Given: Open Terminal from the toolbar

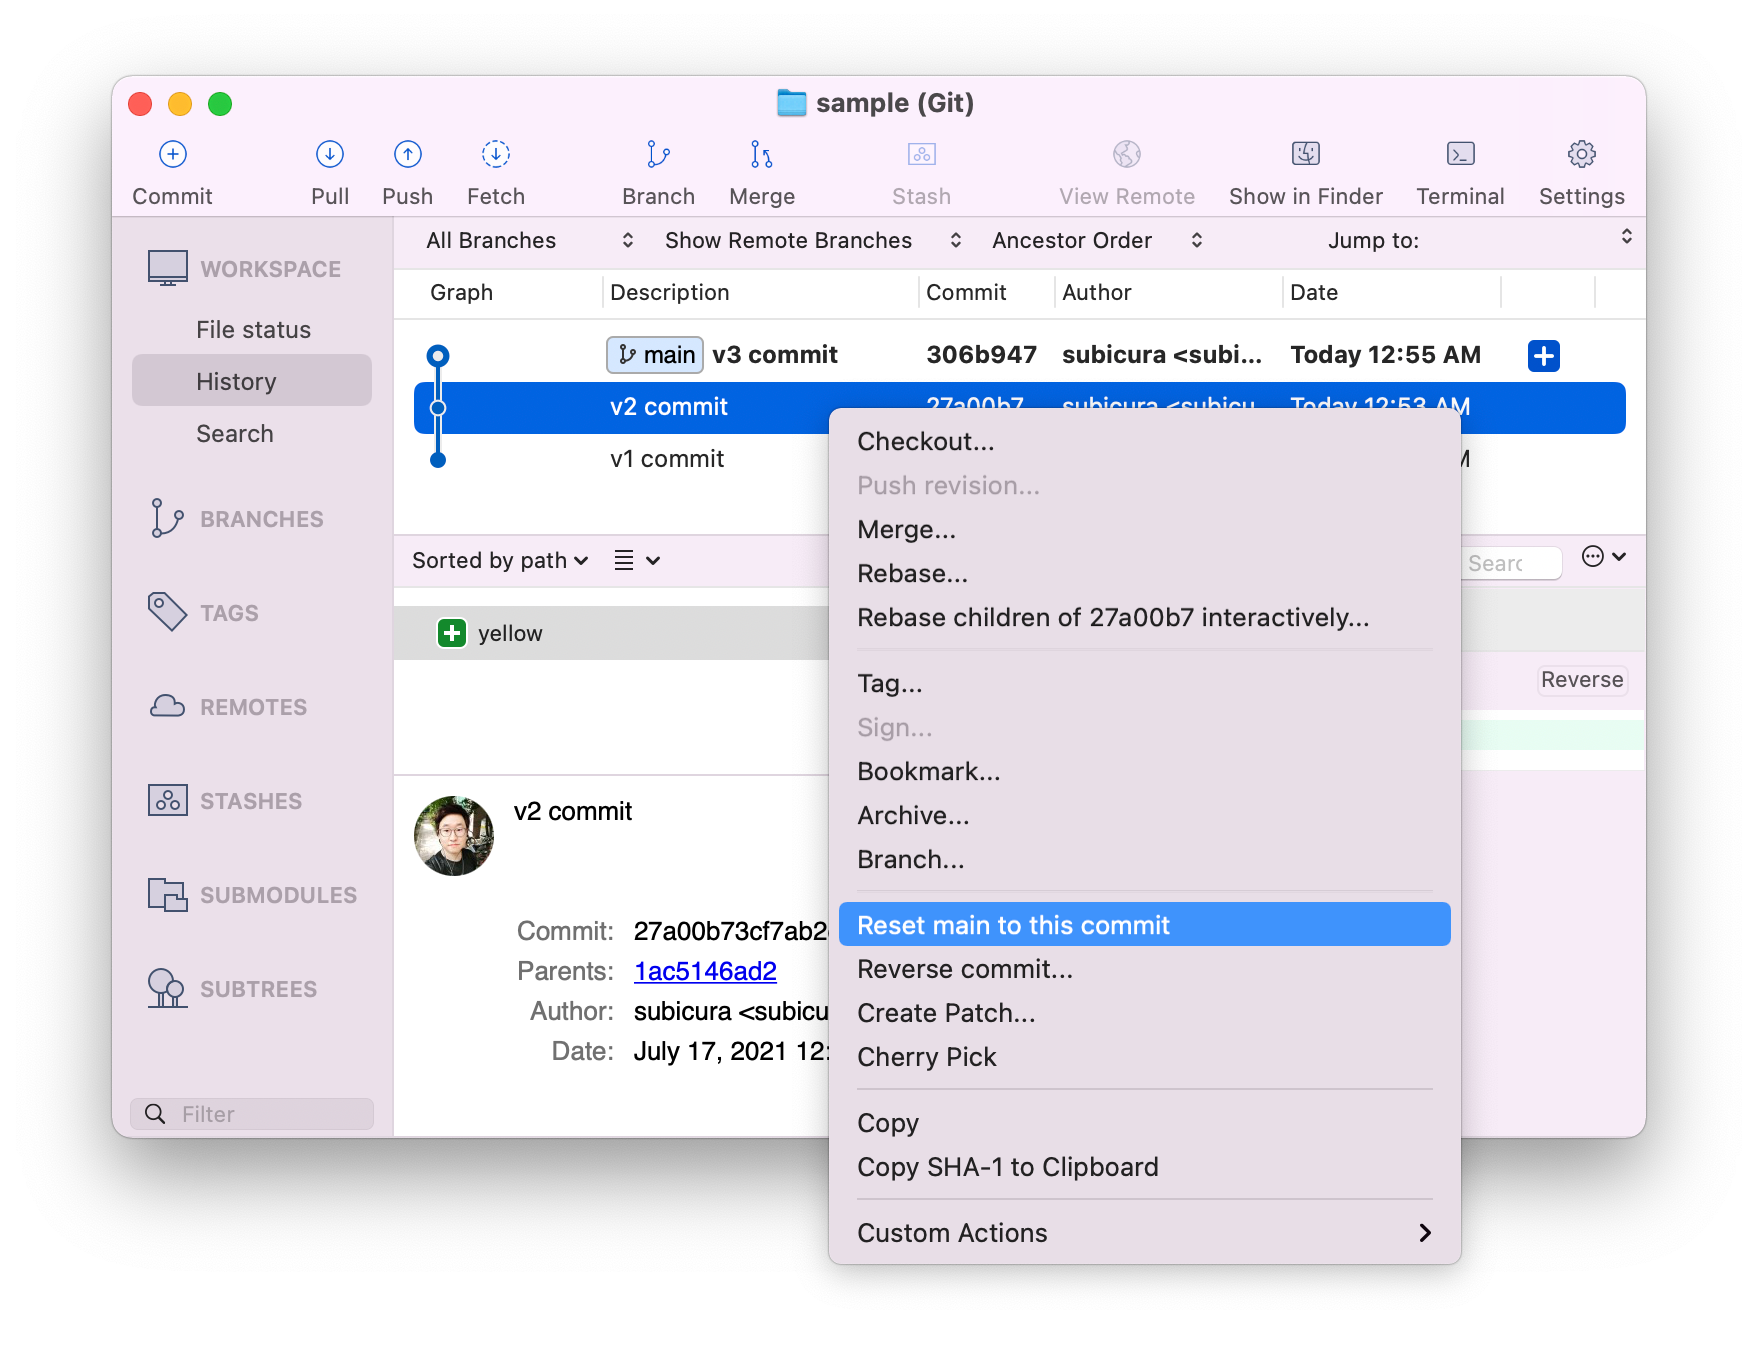Looking at the screenshot, I should tap(1461, 154).
